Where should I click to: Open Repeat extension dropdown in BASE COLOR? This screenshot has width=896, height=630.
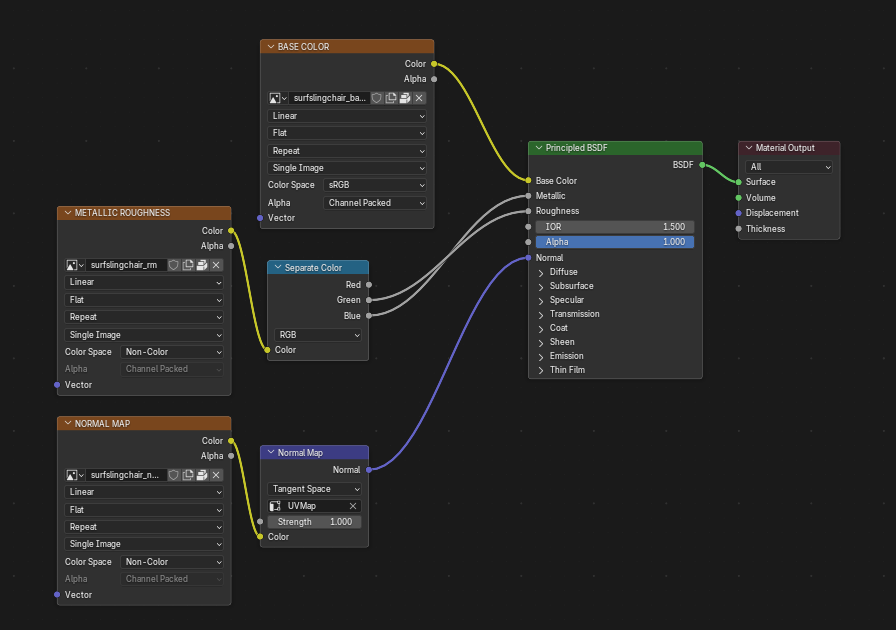point(347,151)
